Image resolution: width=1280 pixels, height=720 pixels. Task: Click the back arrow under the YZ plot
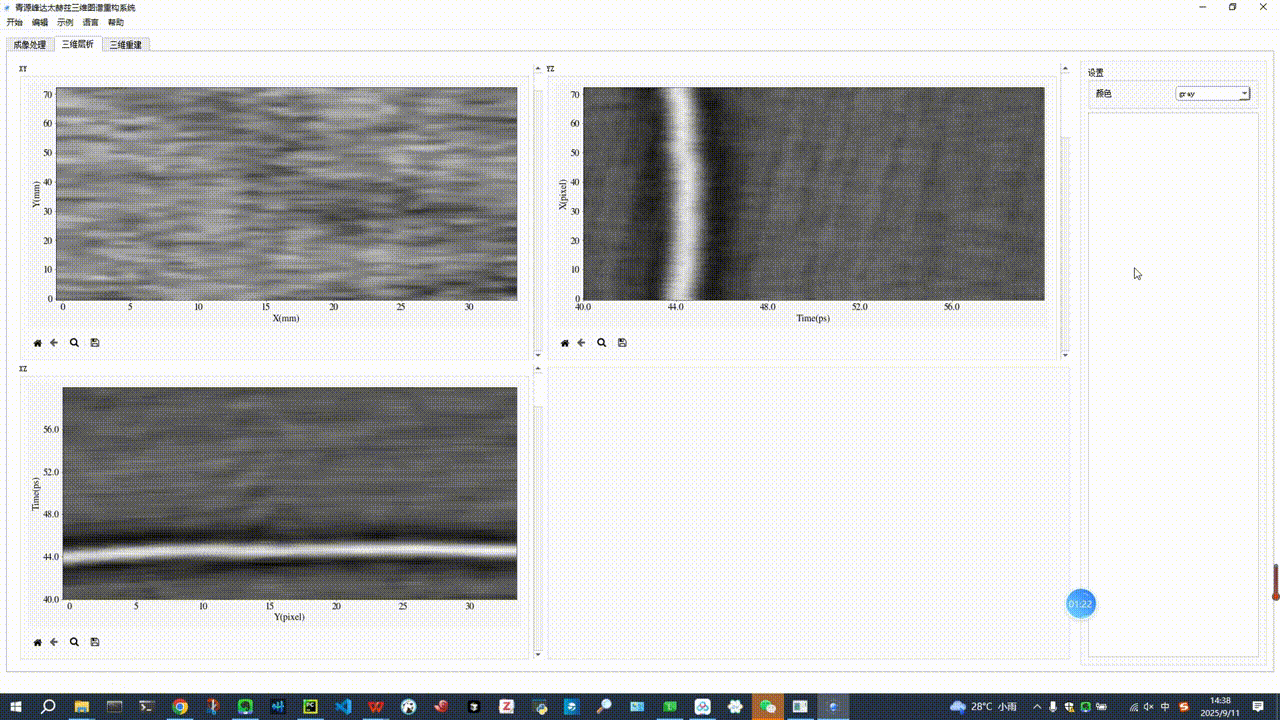(581, 343)
